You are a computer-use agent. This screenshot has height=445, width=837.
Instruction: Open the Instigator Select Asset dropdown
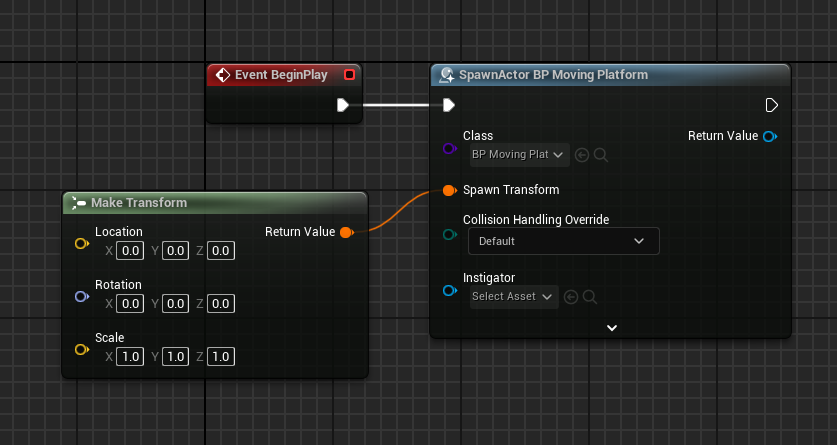click(x=514, y=297)
